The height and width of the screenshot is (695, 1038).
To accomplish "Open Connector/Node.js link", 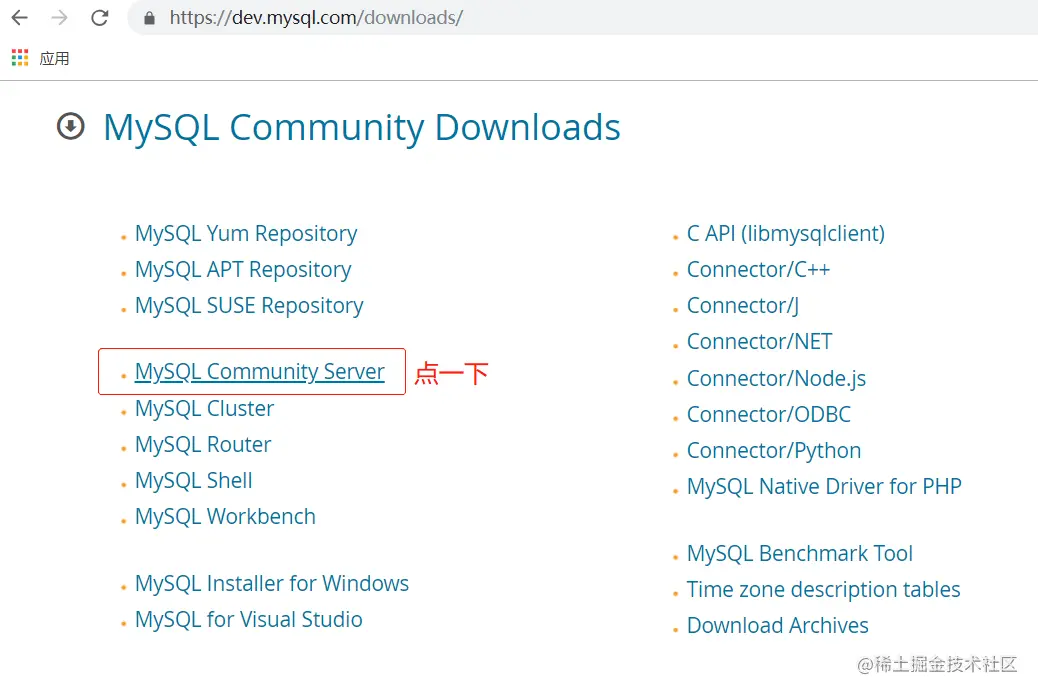I will coord(777,379).
